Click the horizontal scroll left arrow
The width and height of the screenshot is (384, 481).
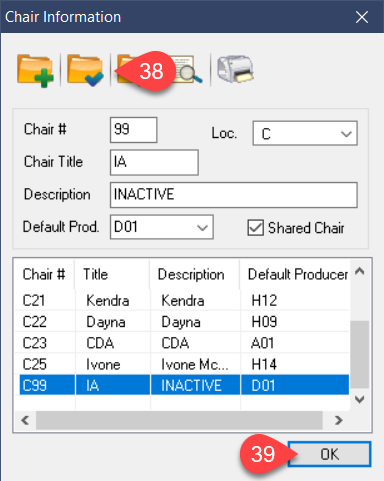pos(25,420)
